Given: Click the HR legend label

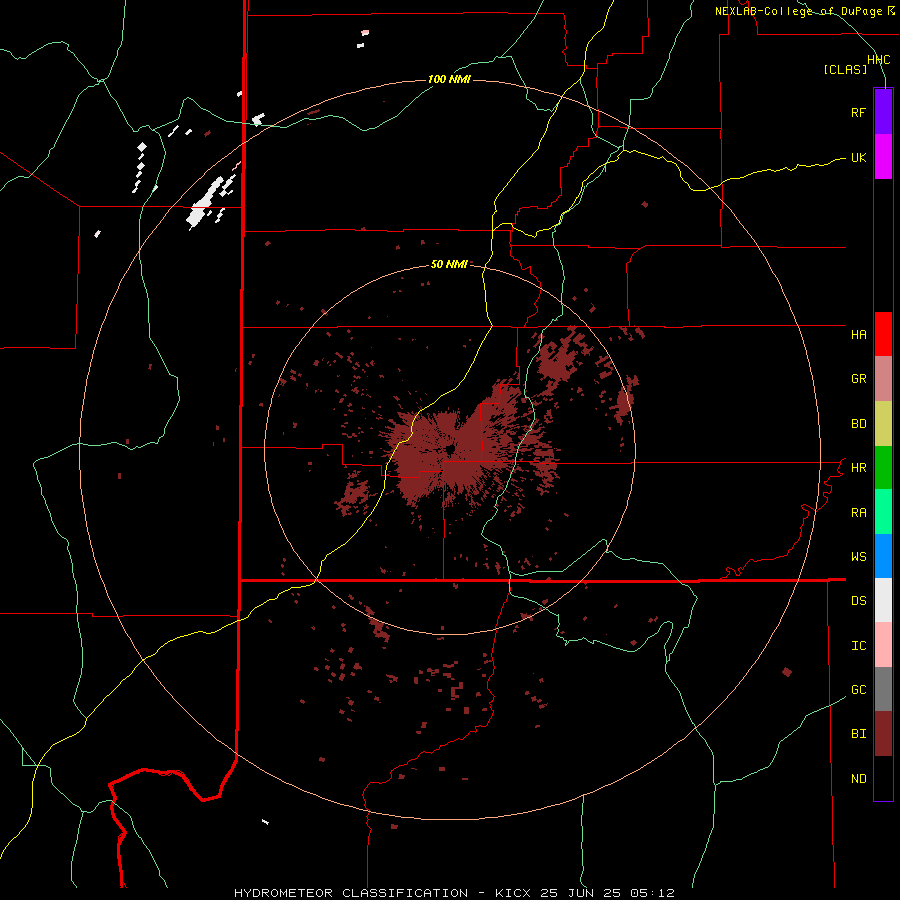Looking at the screenshot, I should point(858,468).
